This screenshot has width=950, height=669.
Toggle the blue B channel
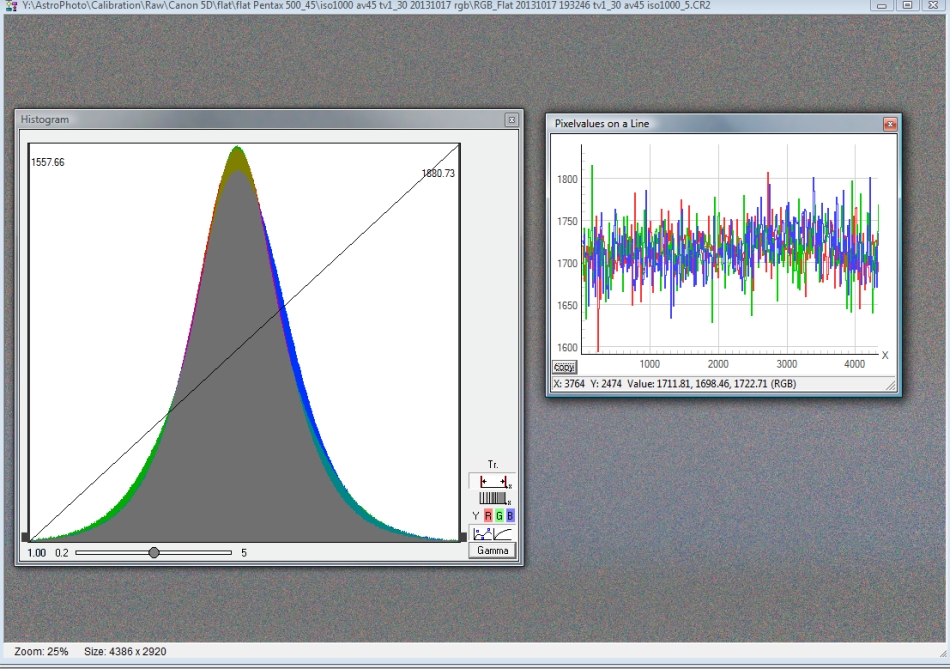pos(510,516)
